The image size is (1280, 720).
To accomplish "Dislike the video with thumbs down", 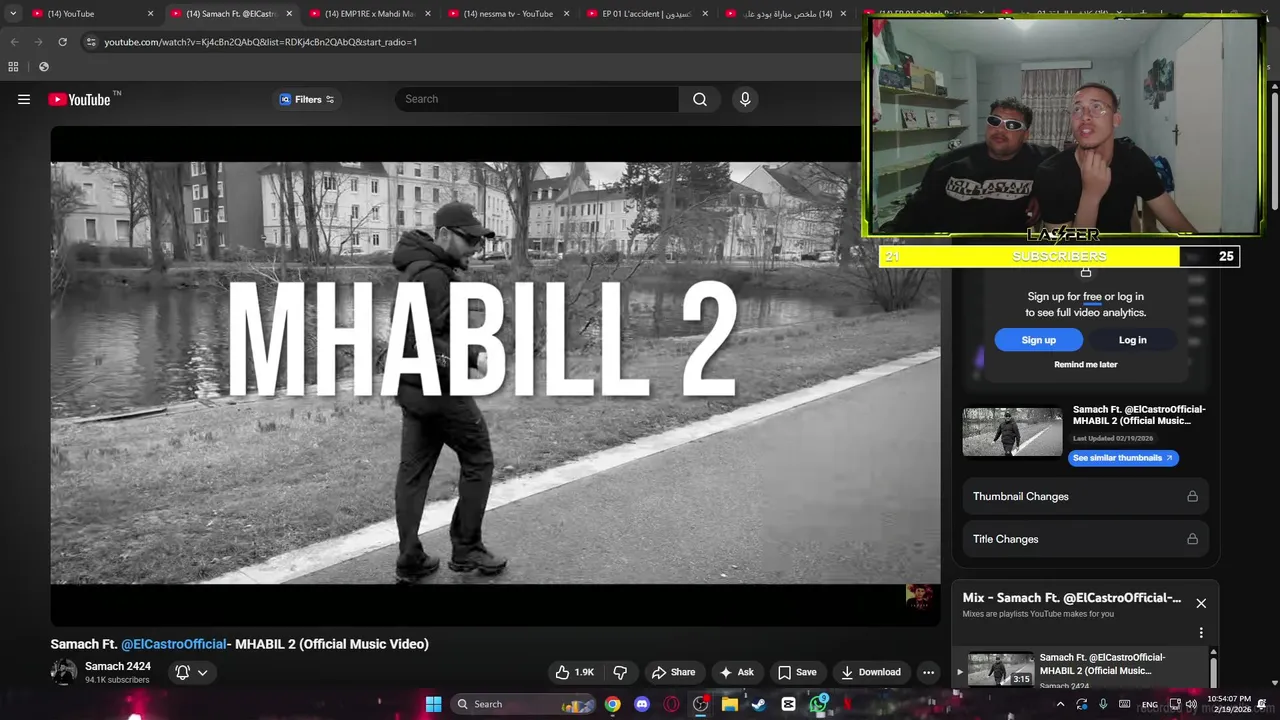I will coord(620,672).
